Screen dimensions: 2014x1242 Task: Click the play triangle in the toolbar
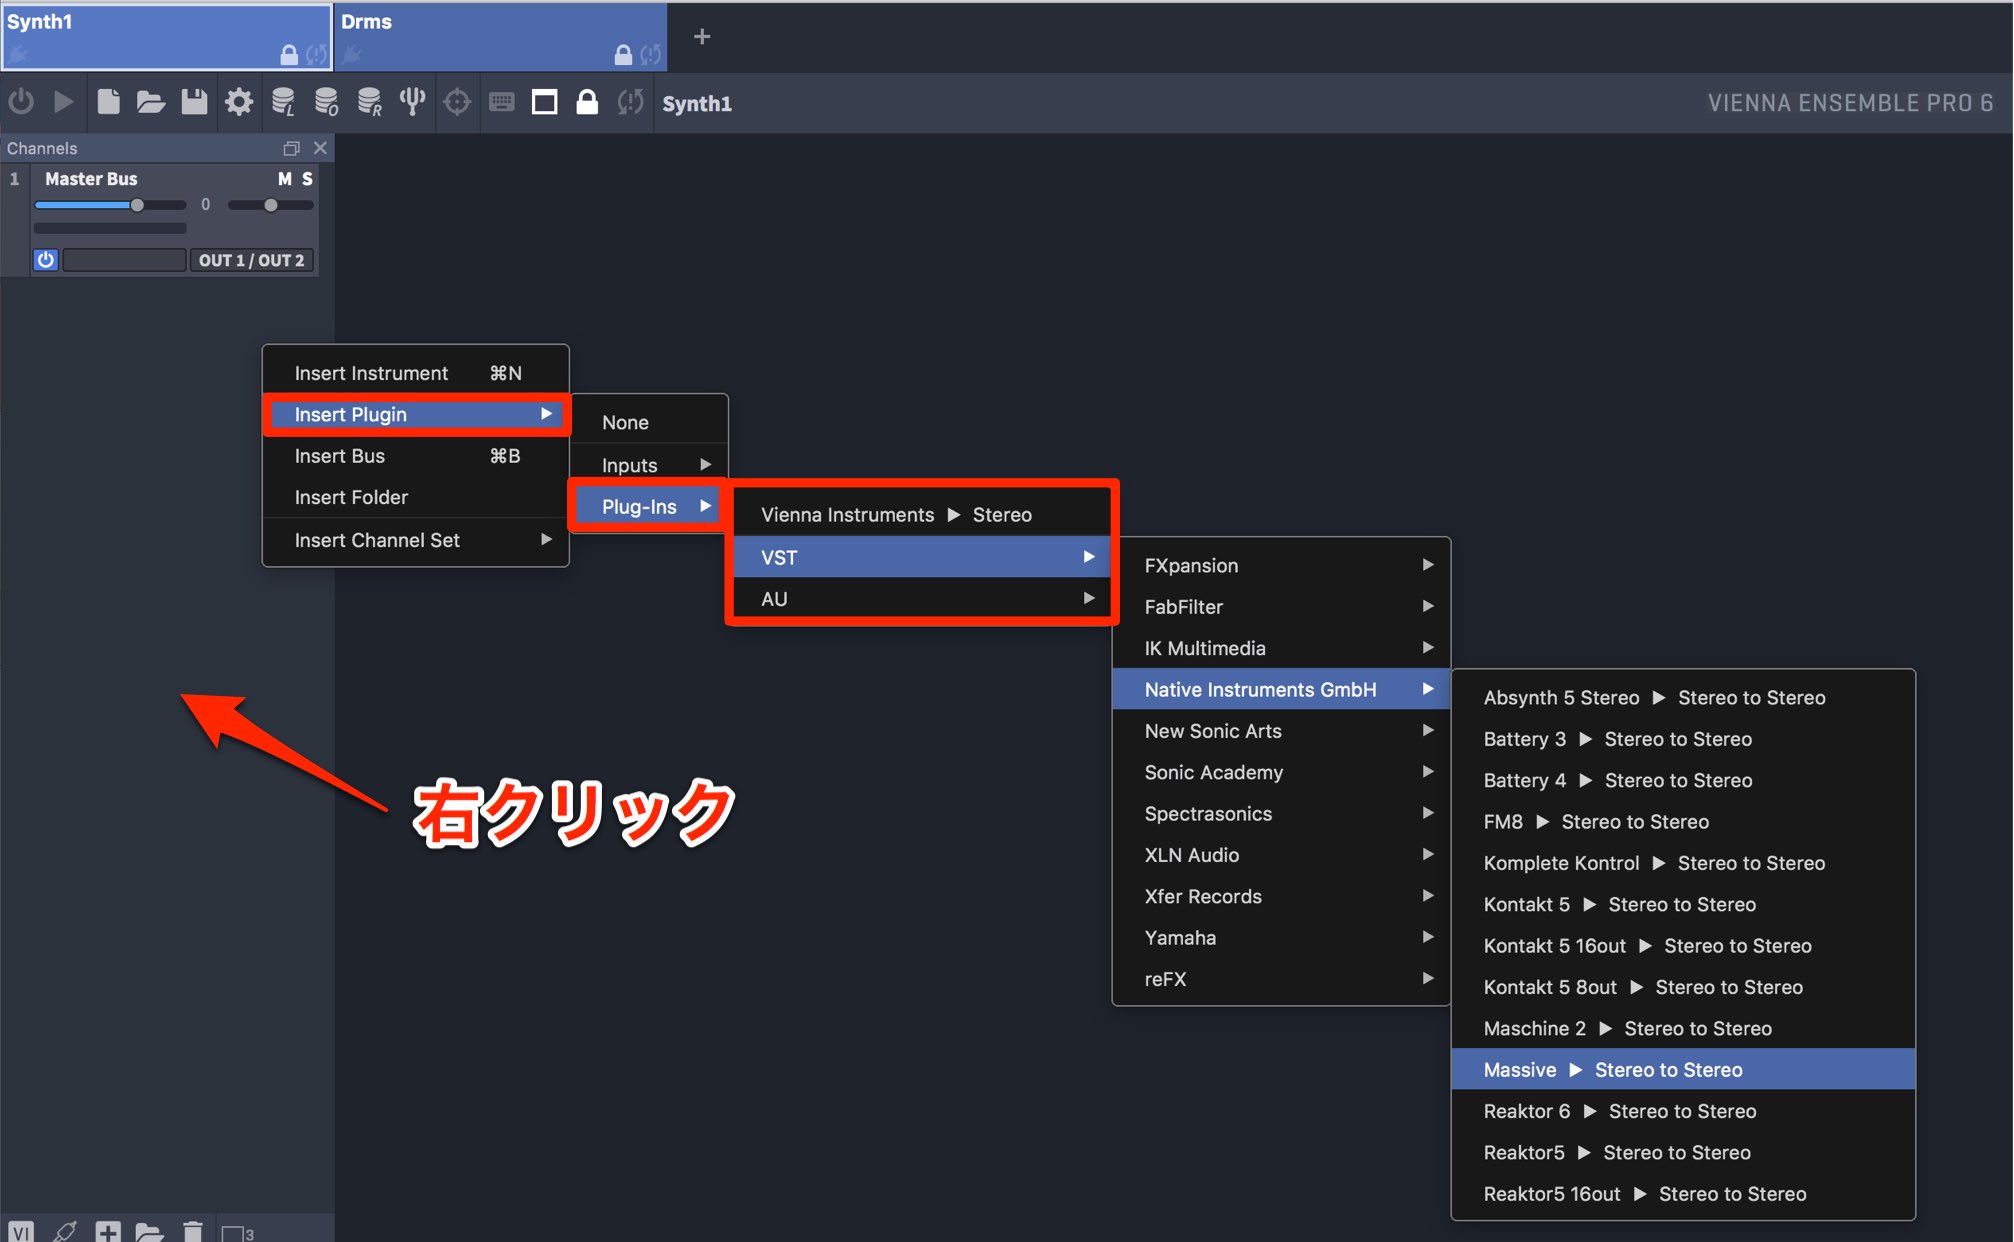tap(63, 102)
